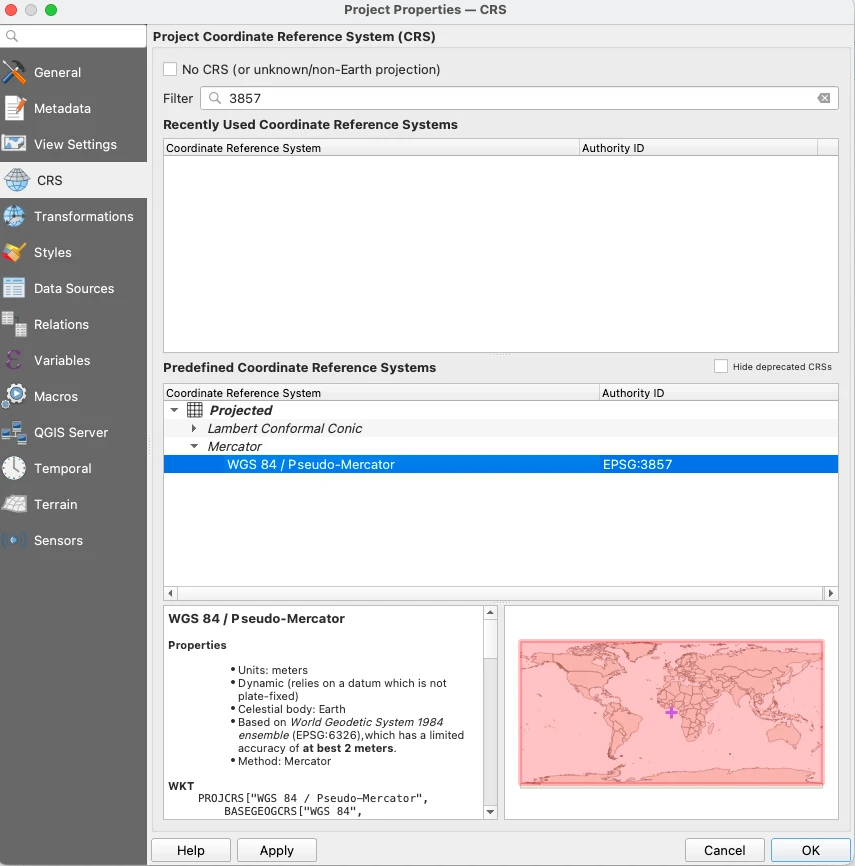
Task: Click Coordinate Reference System header in recent list
Action: (371, 148)
